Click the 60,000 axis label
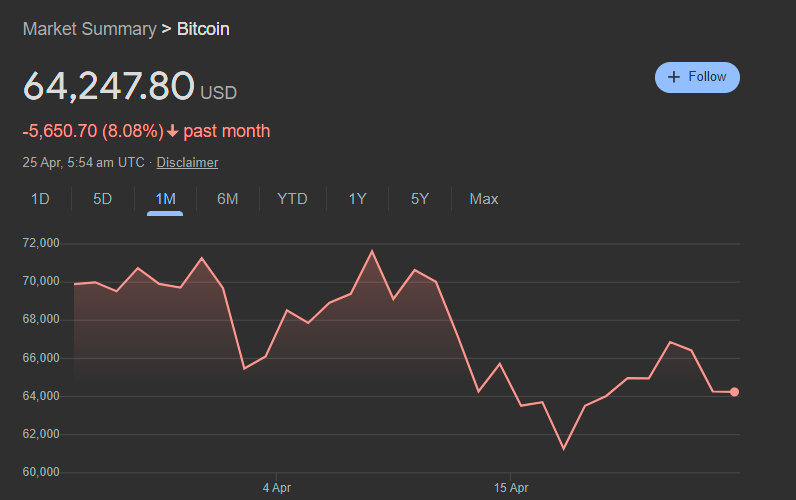This screenshot has height=500, width=796. 41,472
